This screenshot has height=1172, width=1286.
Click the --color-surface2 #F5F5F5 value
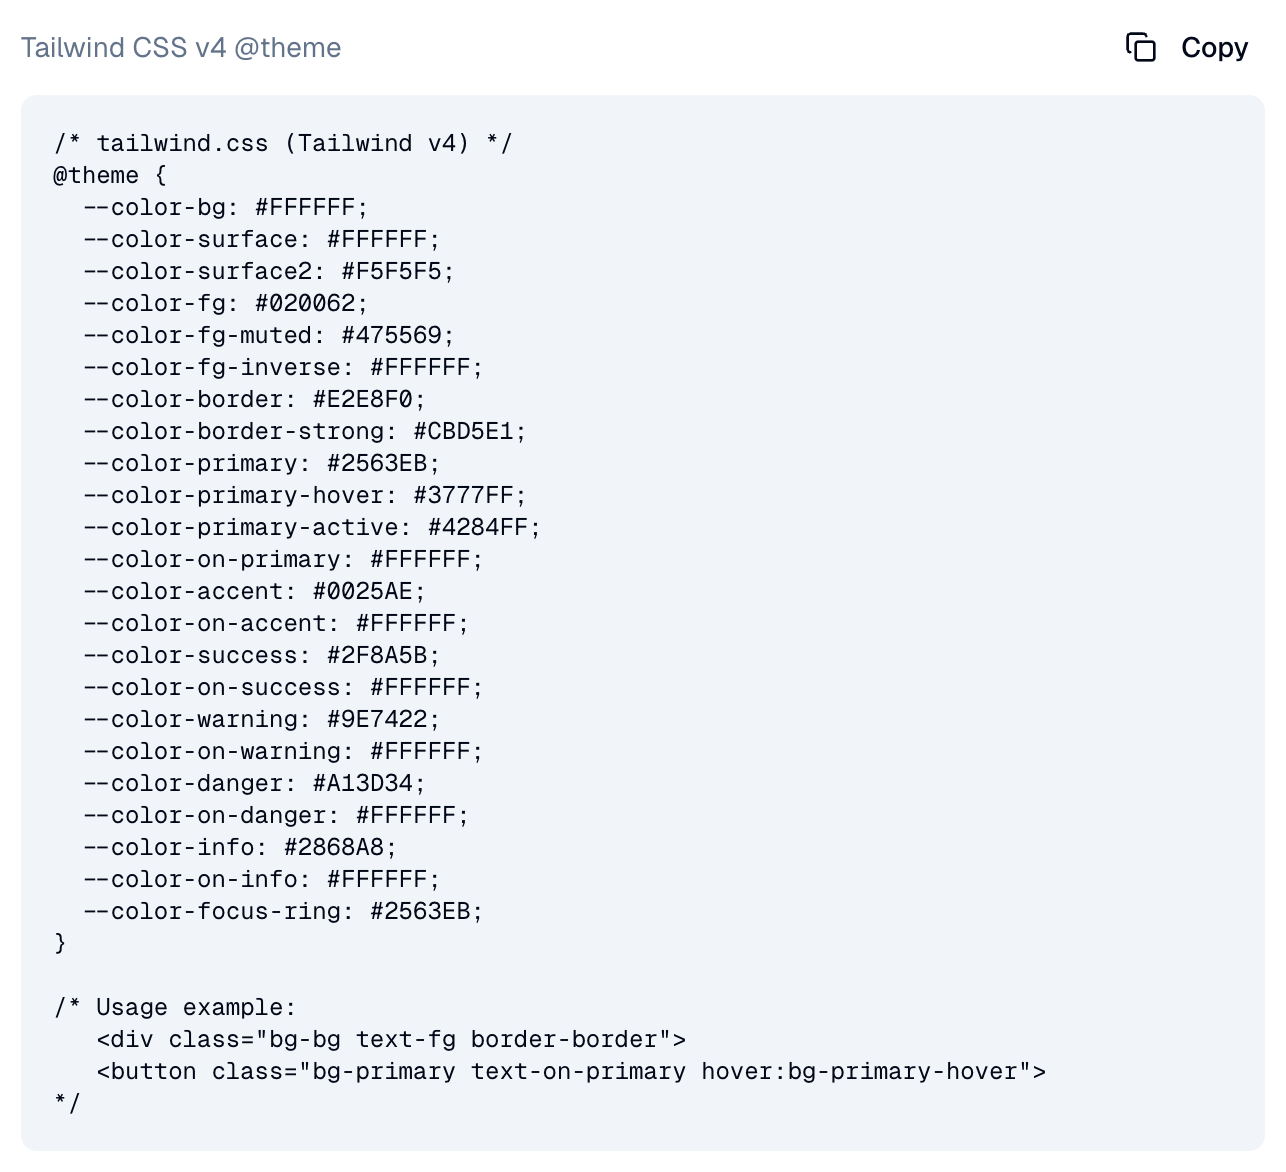[x=398, y=271]
